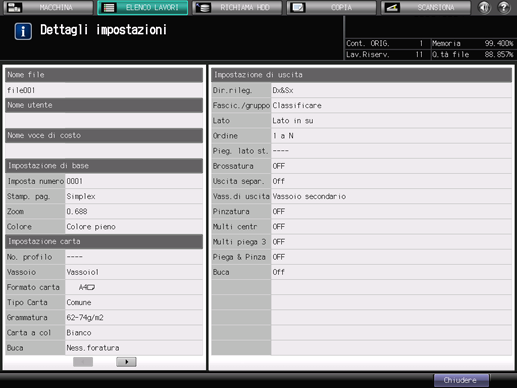Click the Imposta numero value '0001'
This screenshot has width=517, height=388.
tap(74, 181)
